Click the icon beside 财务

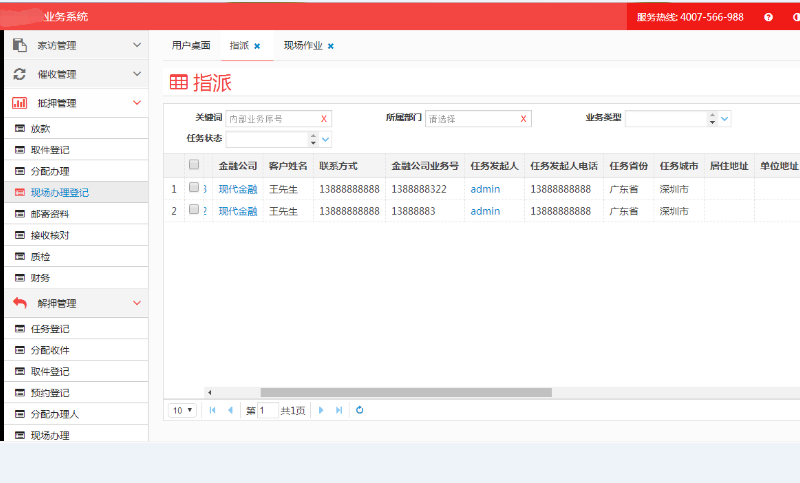[x=20, y=278]
